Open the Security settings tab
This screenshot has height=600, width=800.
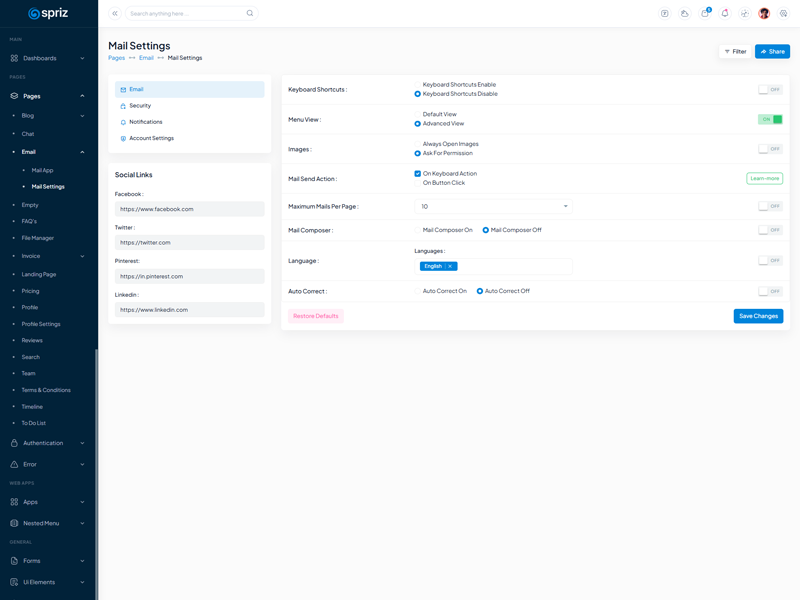coord(140,106)
